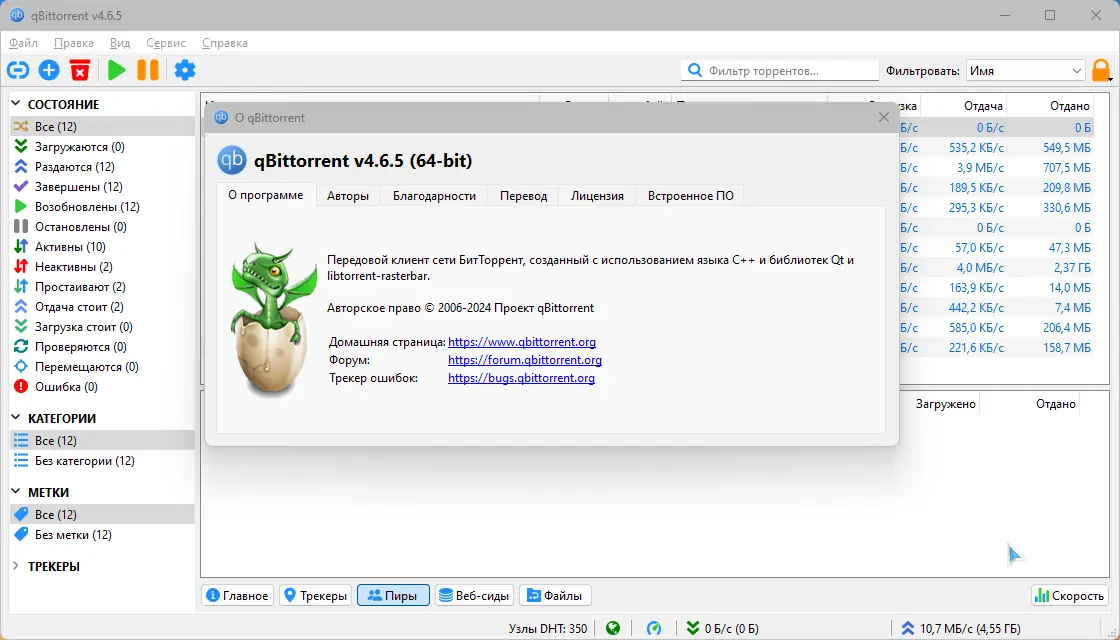The image size is (1120, 640).
Task: Switch to Веб-сиды bottom tab
Action: coord(474,595)
